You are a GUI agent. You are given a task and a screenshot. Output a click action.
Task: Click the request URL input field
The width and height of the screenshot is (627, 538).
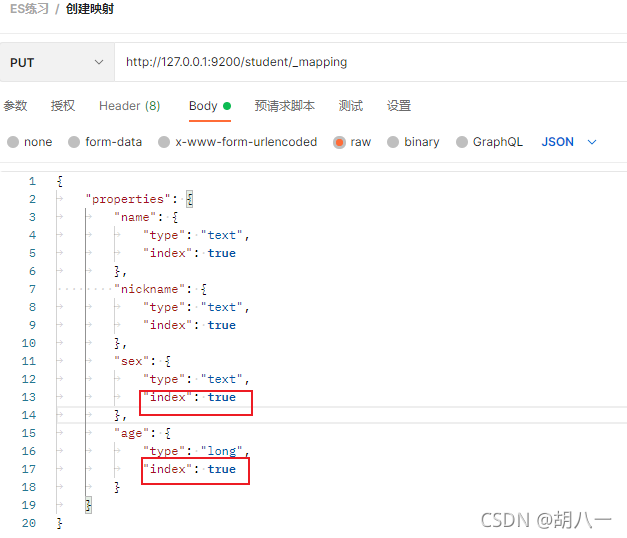click(371, 62)
